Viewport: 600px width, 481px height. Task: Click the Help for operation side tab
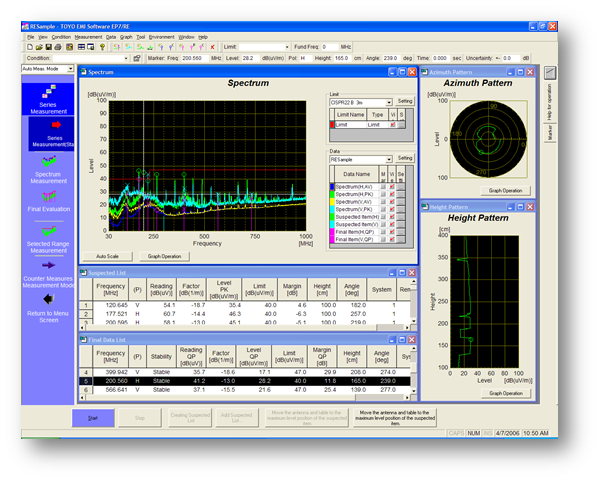click(550, 102)
